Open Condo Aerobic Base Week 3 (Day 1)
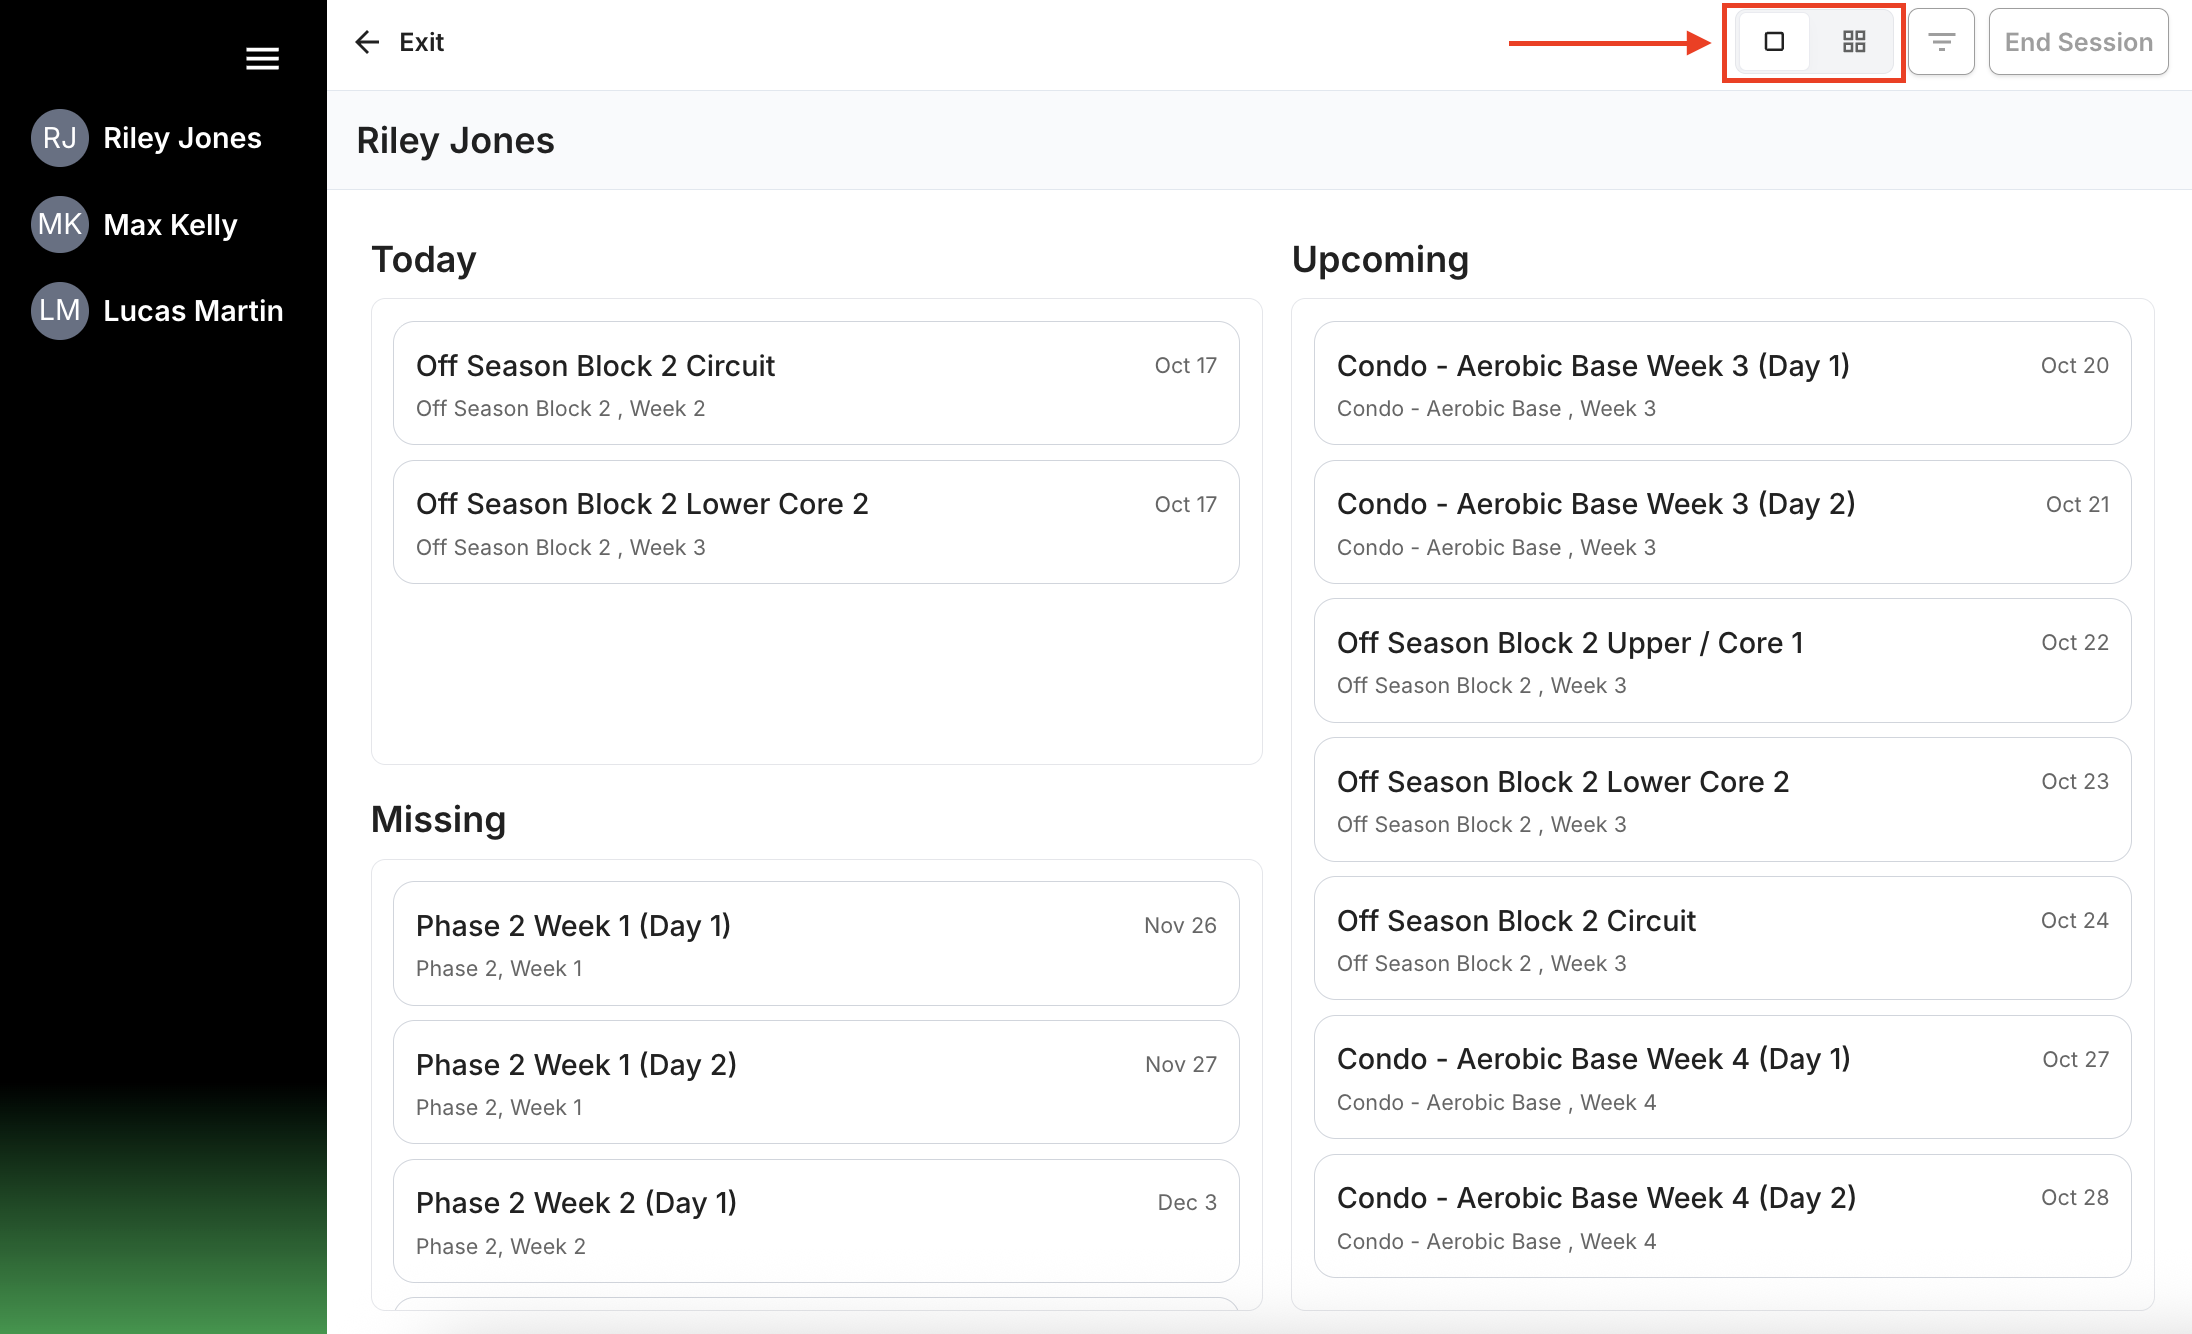This screenshot has width=2192, height=1334. (1722, 383)
